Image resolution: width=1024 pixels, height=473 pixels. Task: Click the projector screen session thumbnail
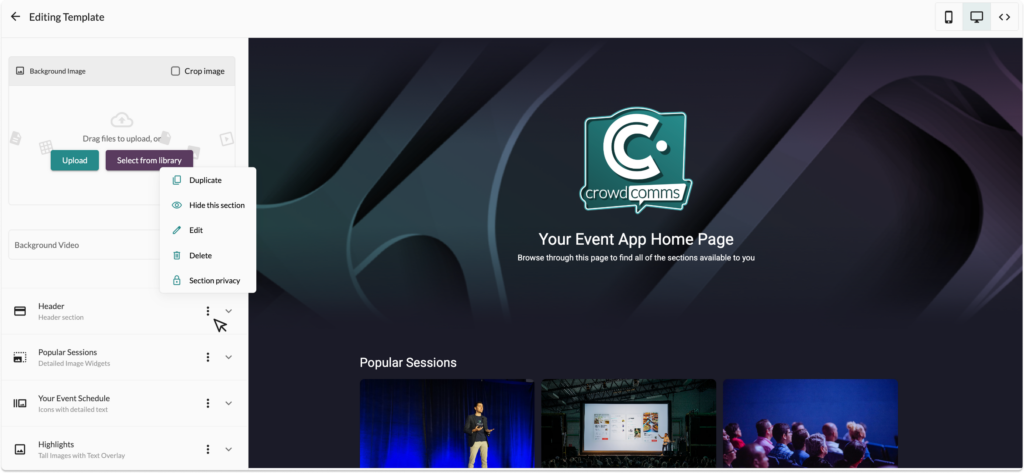[x=628, y=423]
